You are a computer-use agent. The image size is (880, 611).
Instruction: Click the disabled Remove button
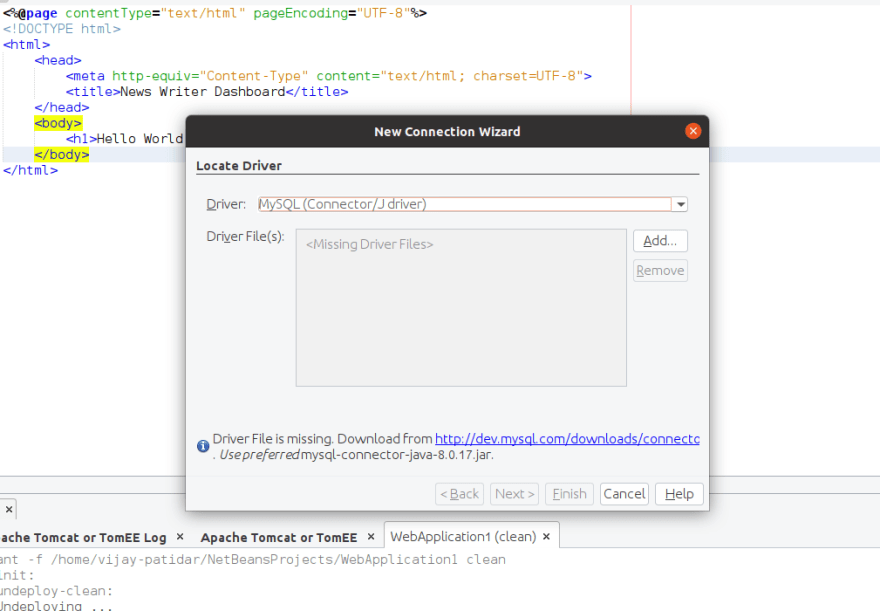point(660,270)
